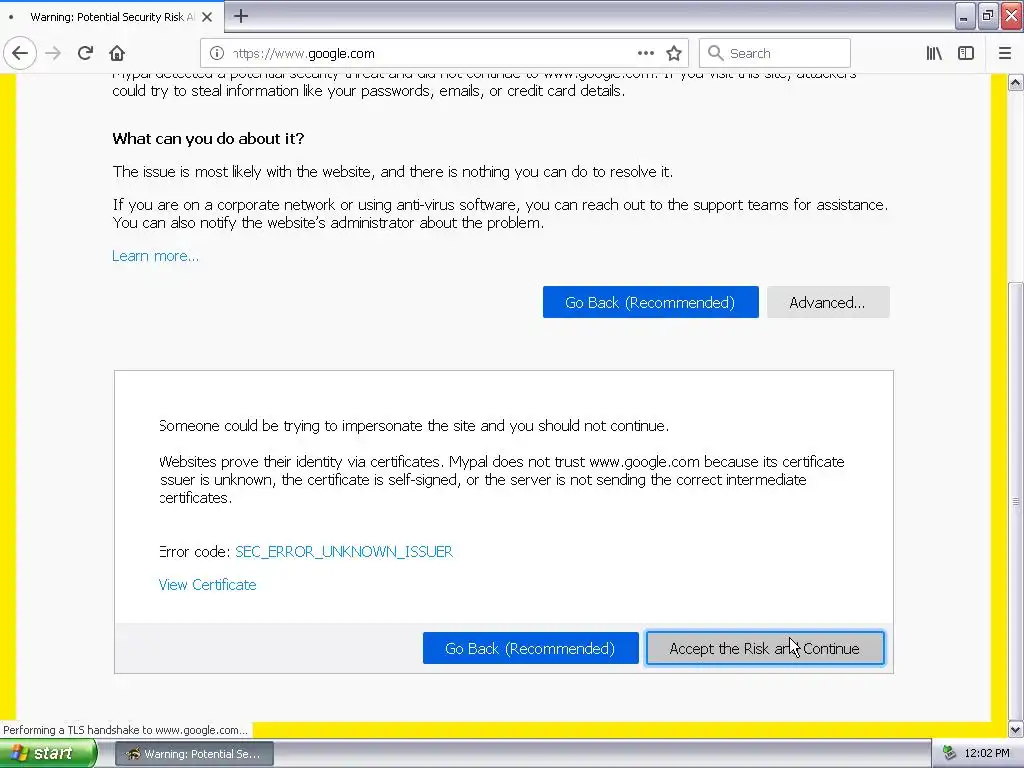Image resolution: width=1024 pixels, height=768 pixels.
Task: Restore down the browser window
Action: coord(987,16)
